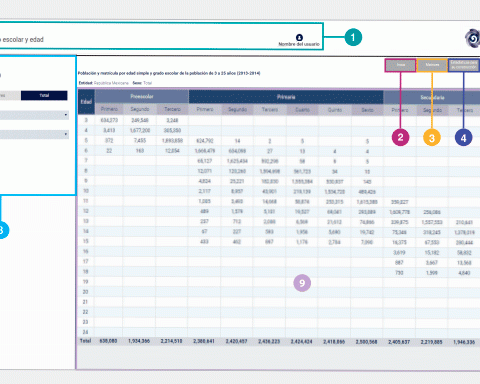Click the Total row label at table bottom
The width and height of the screenshot is (480, 384).
(86, 341)
